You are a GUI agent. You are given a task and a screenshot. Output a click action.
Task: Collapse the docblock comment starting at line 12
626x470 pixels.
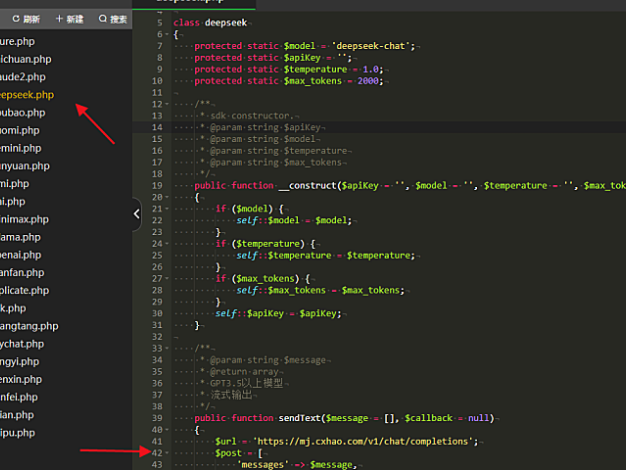click(x=167, y=104)
